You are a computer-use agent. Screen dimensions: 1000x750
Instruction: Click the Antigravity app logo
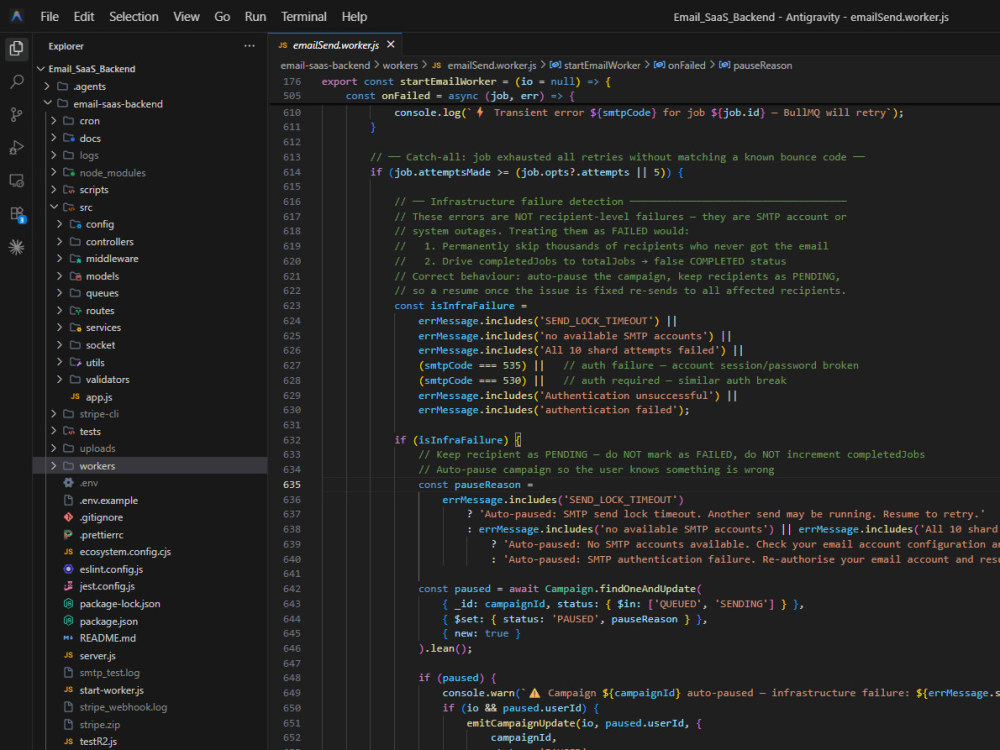(x=17, y=17)
